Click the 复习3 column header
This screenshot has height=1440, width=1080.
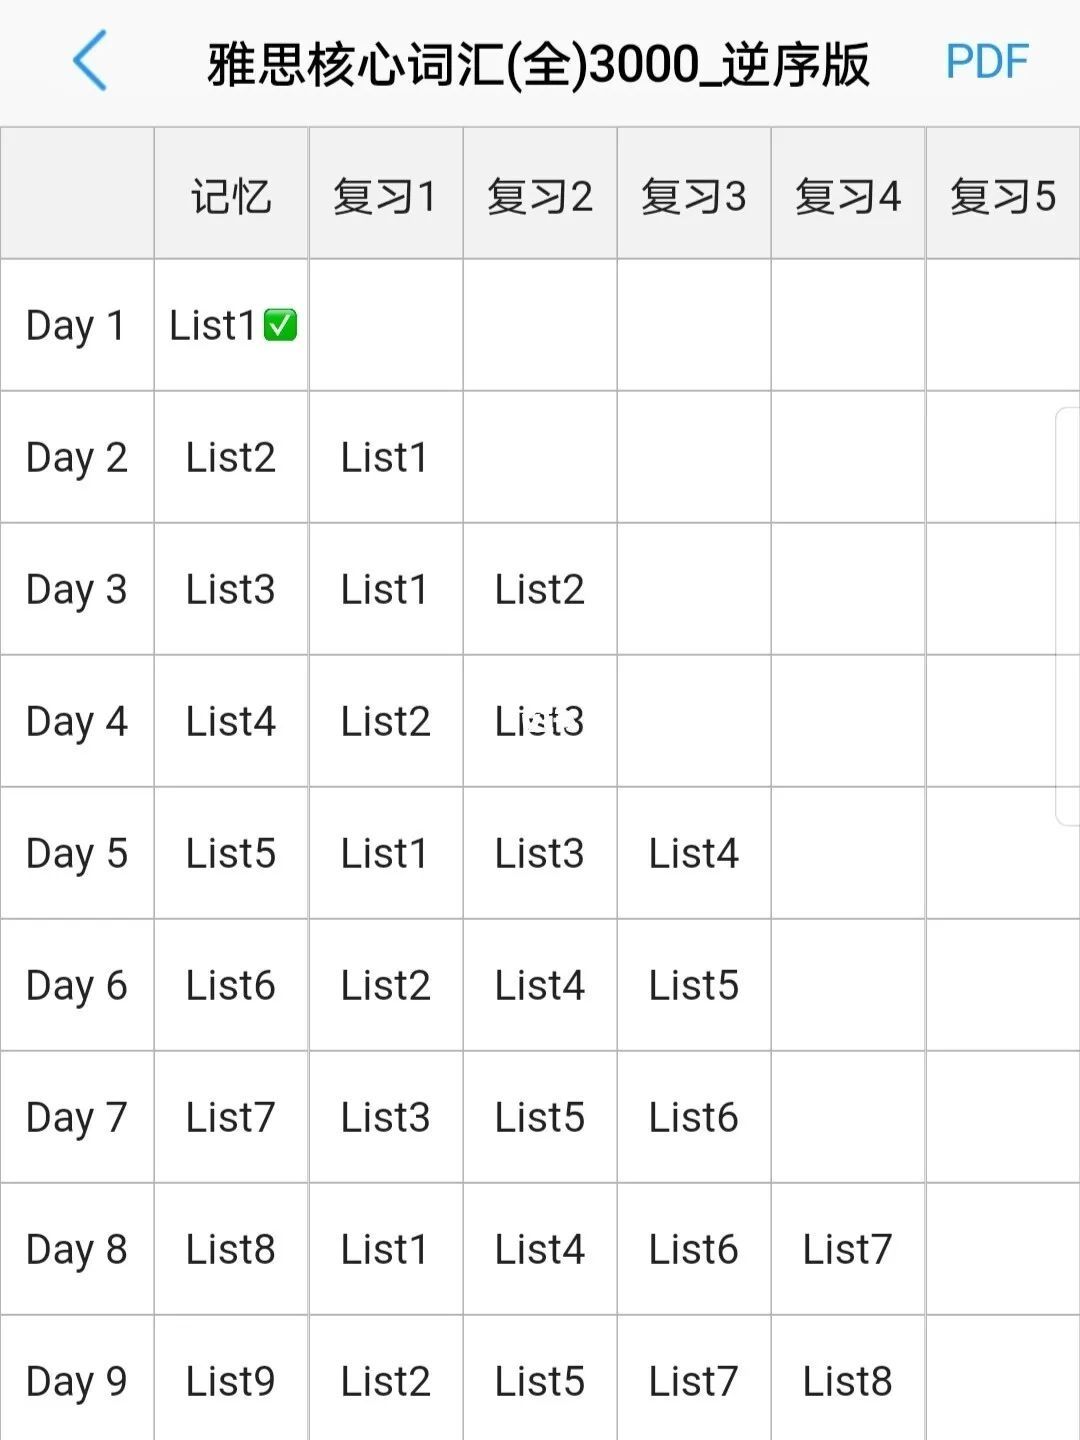coord(693,196)
